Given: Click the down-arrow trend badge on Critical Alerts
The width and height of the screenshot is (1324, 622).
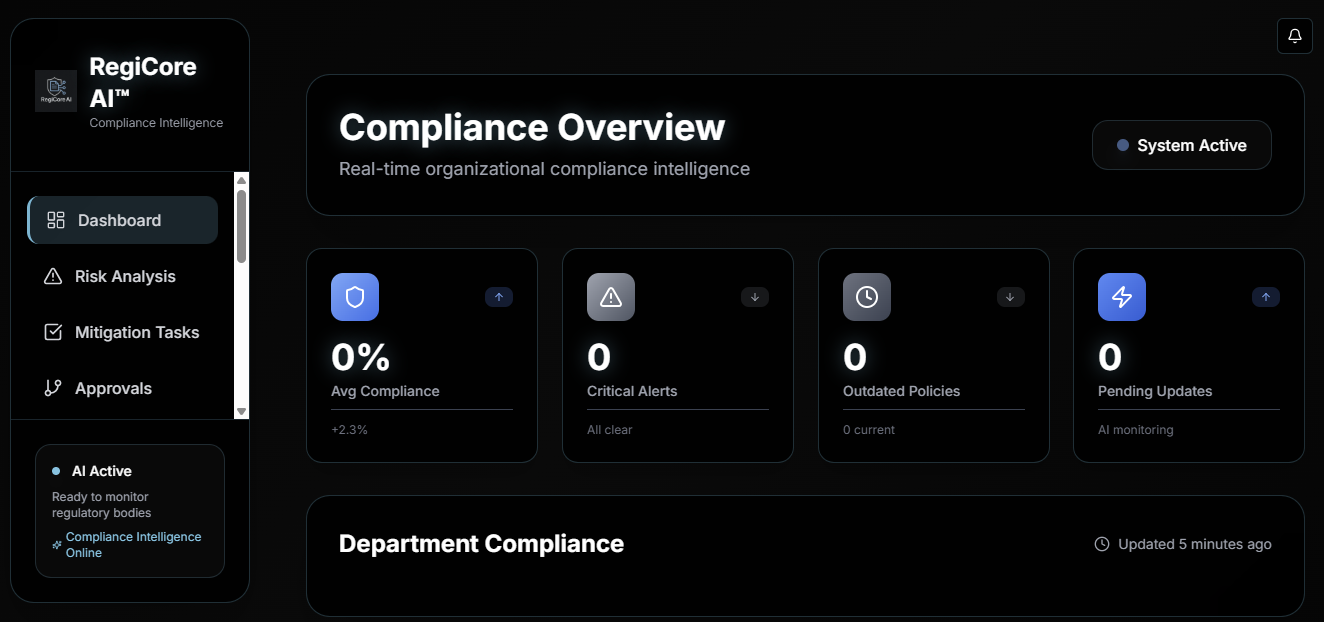Looking at the screenshot, I should (755, 297).
